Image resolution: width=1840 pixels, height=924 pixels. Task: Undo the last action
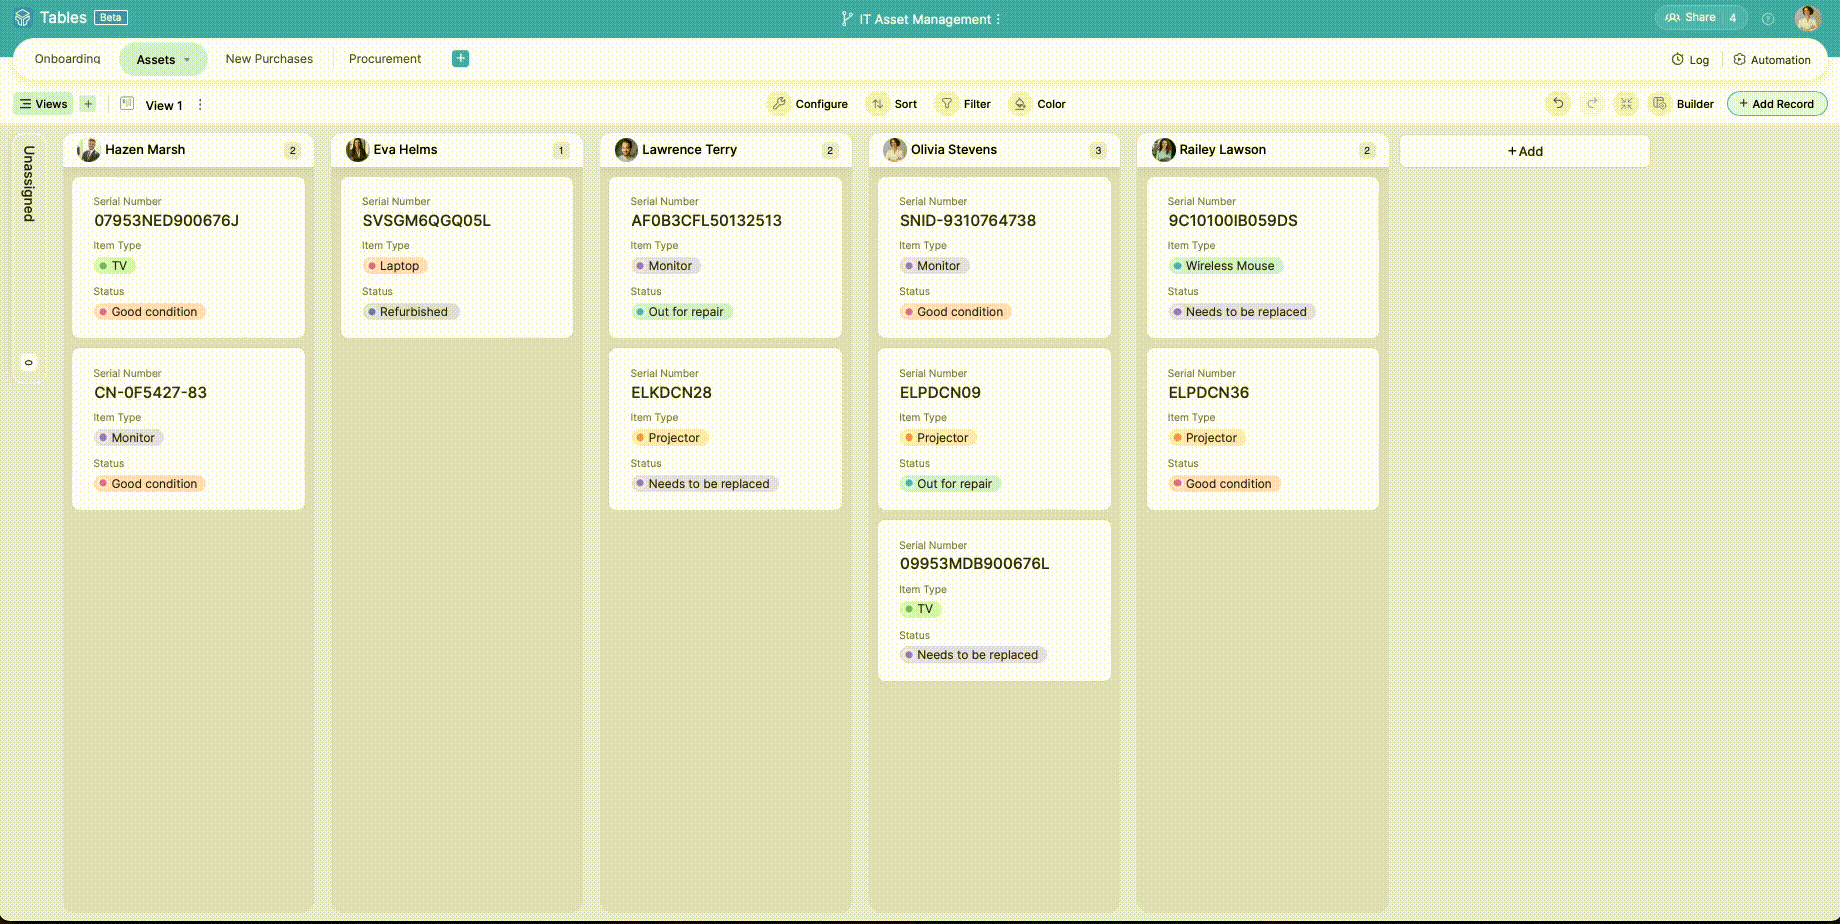click(x=1557, y=103)
